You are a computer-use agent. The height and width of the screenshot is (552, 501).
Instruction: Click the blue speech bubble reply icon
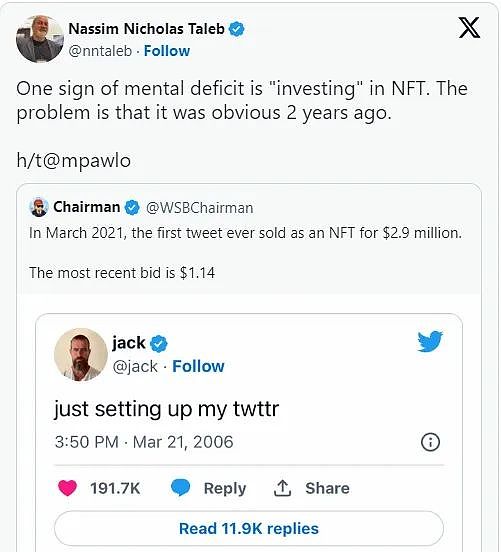[181, 488]
